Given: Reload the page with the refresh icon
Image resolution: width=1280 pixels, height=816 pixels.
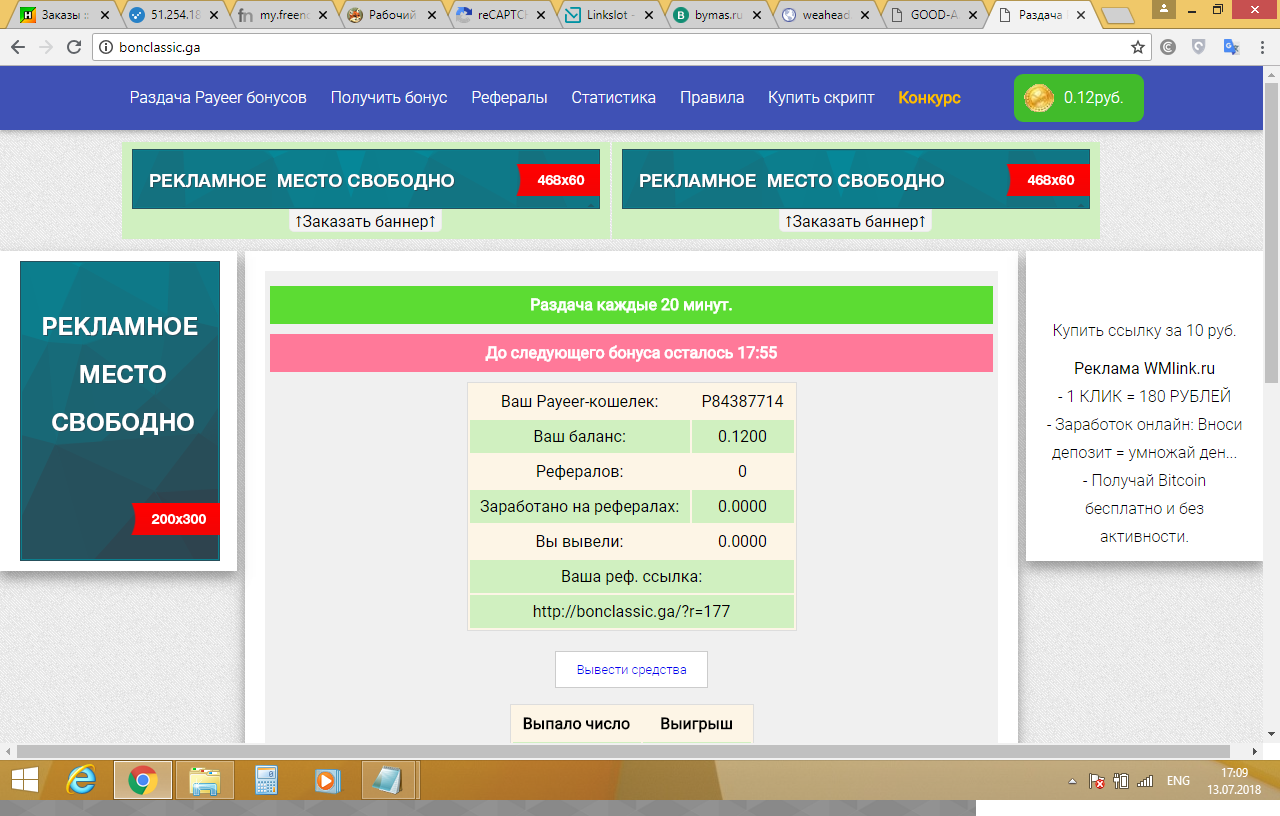Looking at the screenshot, I should coord(74,47).
